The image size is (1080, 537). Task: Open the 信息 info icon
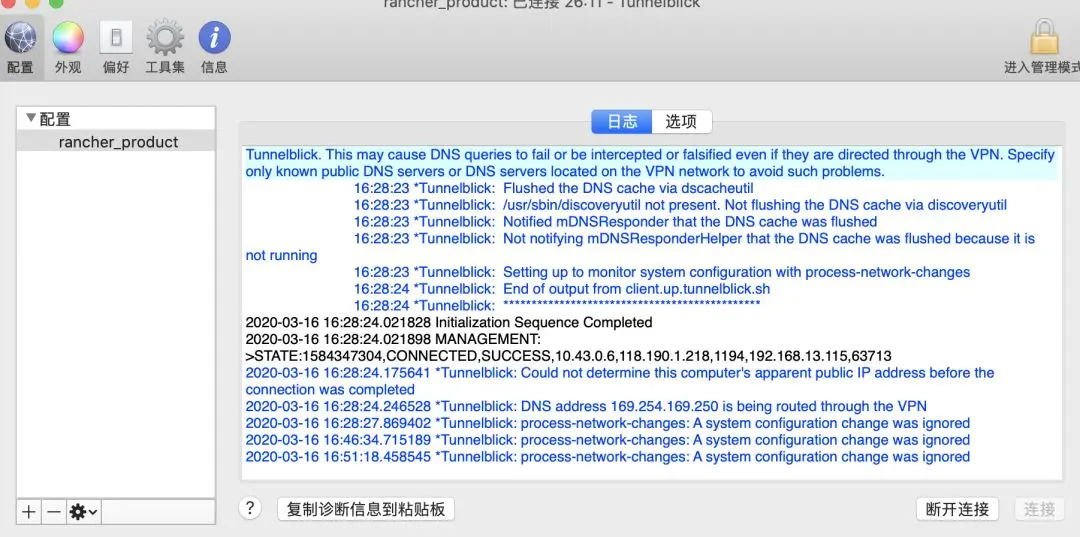214,46
